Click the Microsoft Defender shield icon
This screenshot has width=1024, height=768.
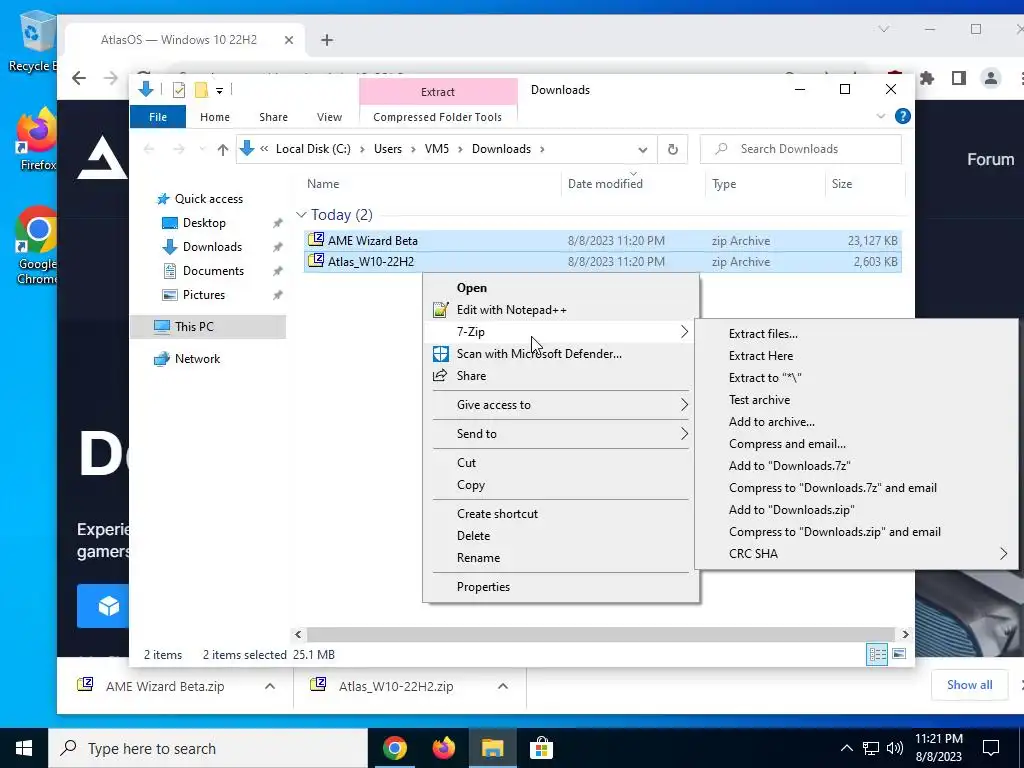click(441, 354)
